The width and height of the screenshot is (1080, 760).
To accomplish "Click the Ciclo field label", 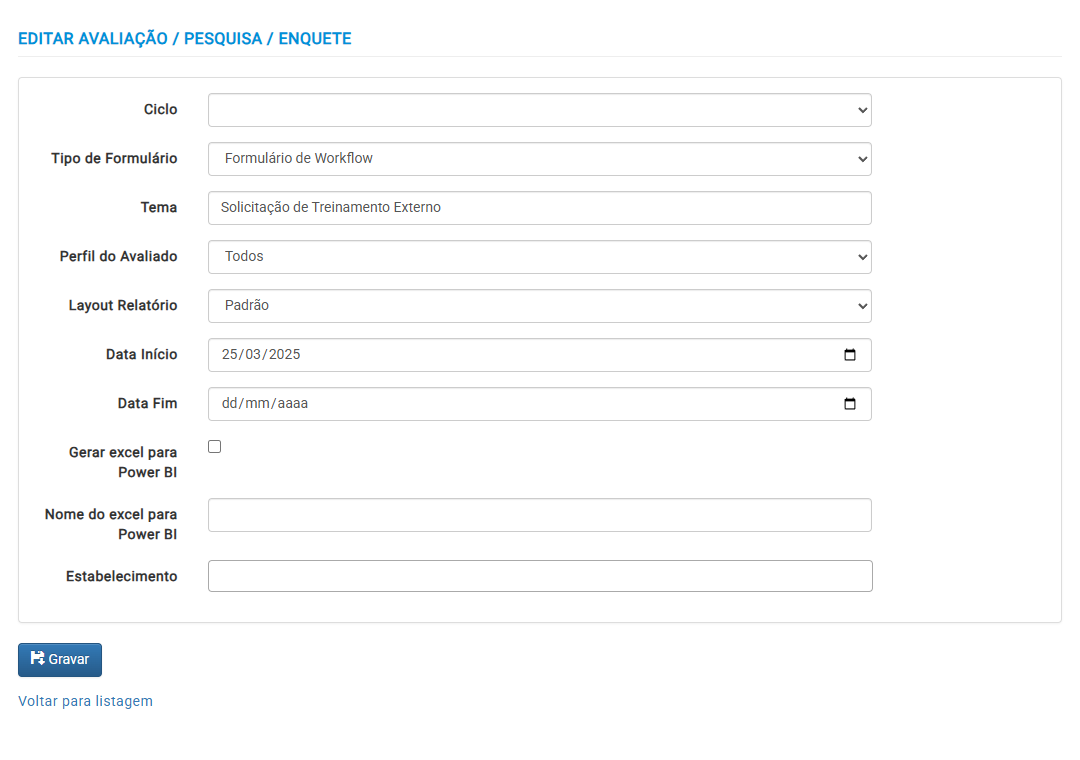I will [x=160, y=110].
